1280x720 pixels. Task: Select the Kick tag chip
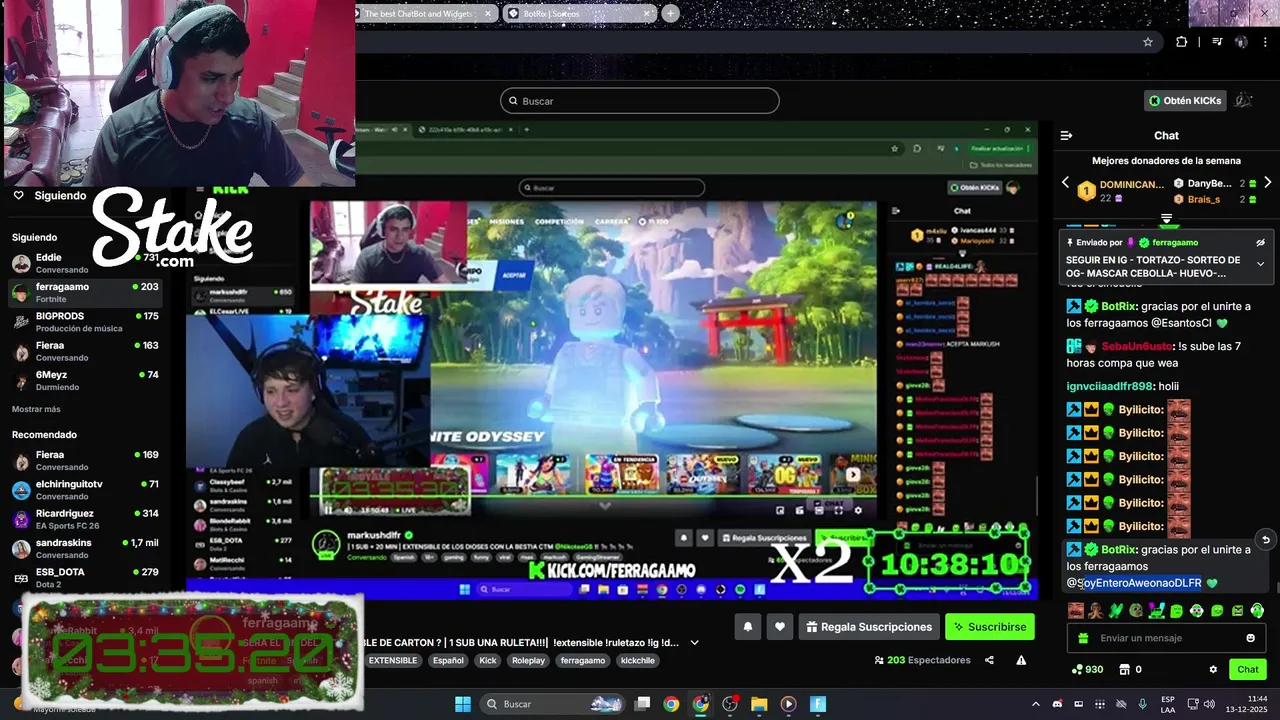click(x=487, y=660)
